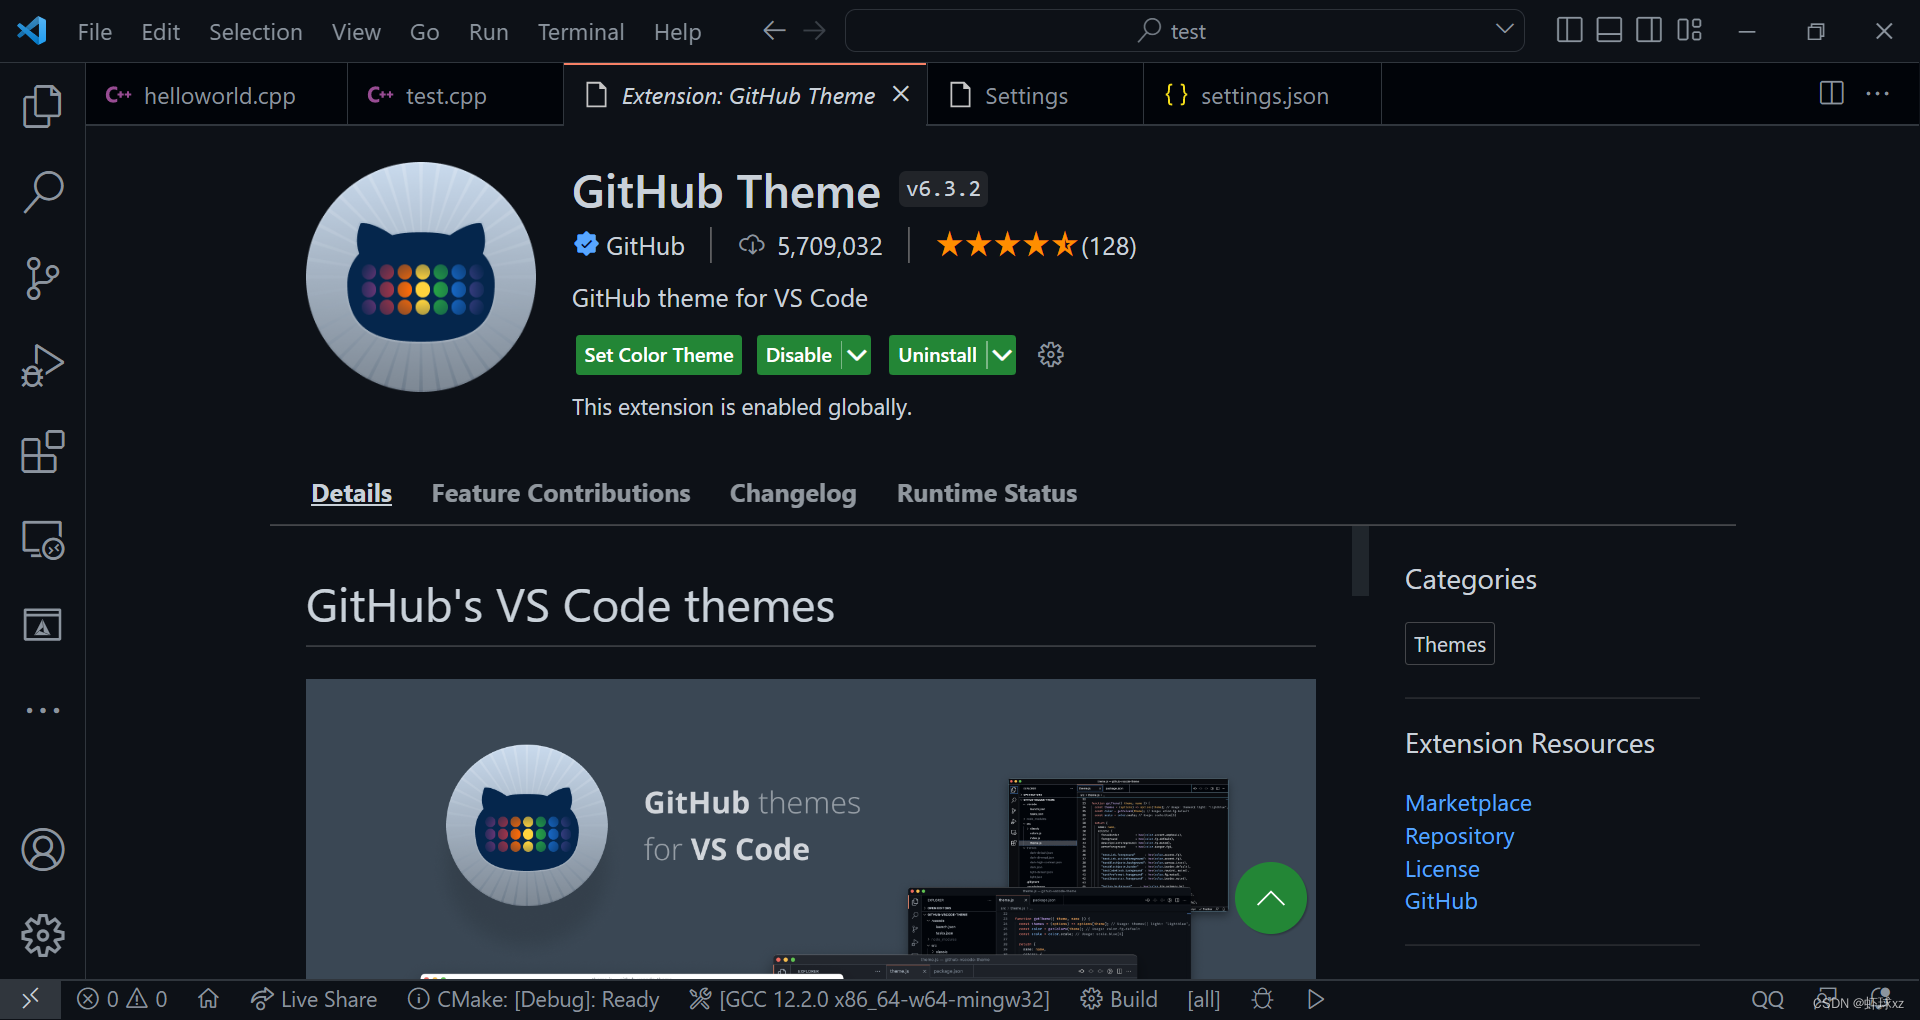
Task: Open the Search view
Action: click(x=42, y=192)
